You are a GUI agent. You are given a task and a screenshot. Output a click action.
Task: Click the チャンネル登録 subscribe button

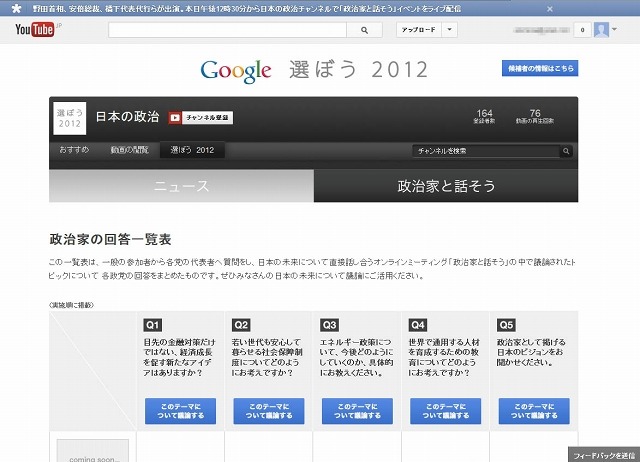[207, 118]
